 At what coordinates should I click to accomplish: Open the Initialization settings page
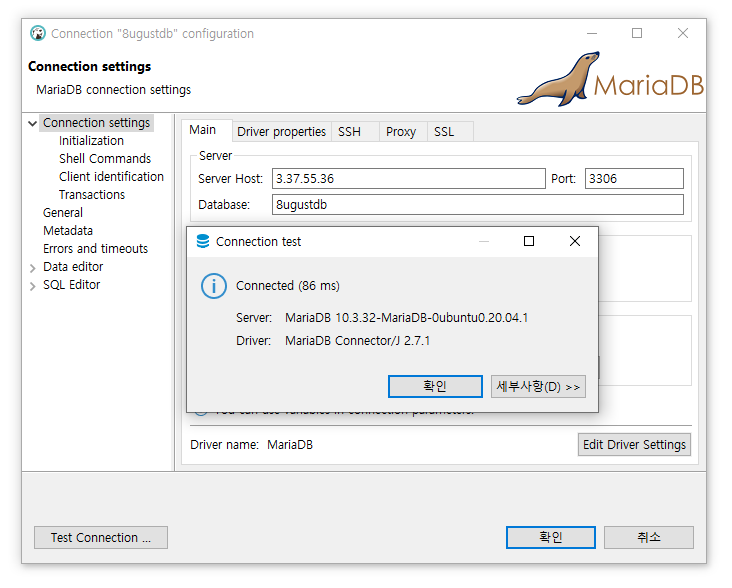91,140
